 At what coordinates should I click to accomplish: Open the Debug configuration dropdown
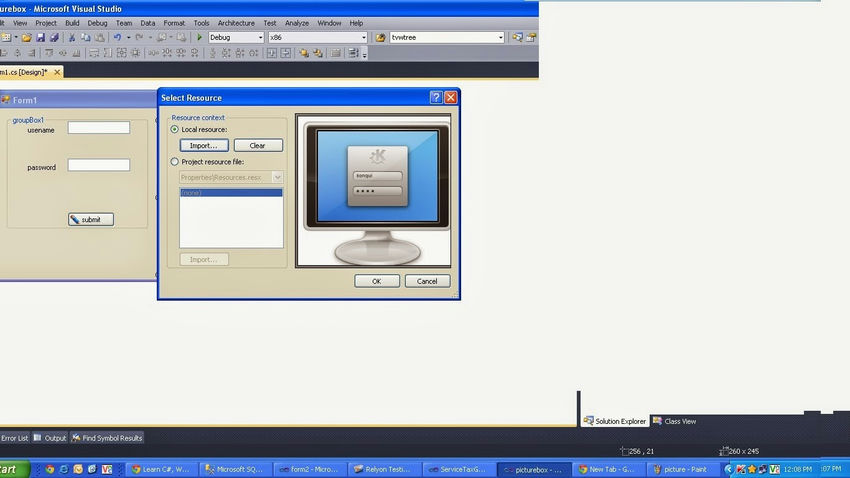pos(260,37)
